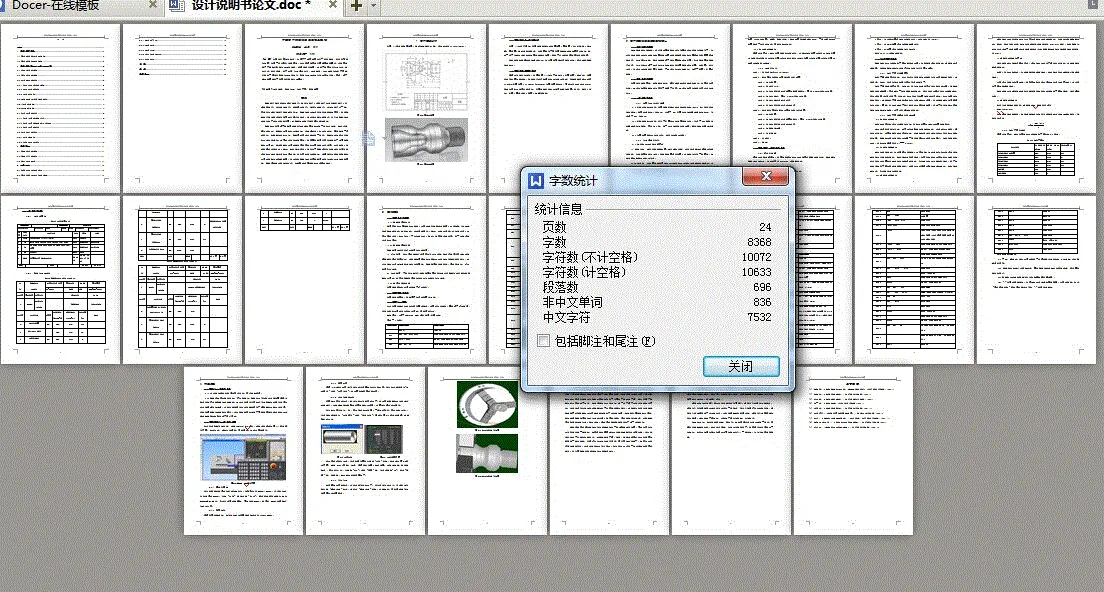Screen dimensions: 1104x592
Task: Open the page filled with a full-length table
Action: point(914,279)
